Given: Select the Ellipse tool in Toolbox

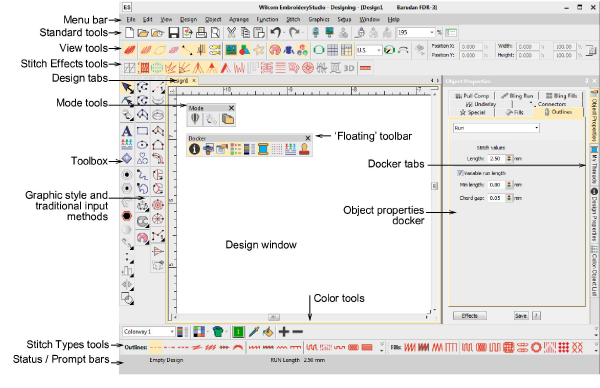Looking at the screenshot, I should click(142, 145).
